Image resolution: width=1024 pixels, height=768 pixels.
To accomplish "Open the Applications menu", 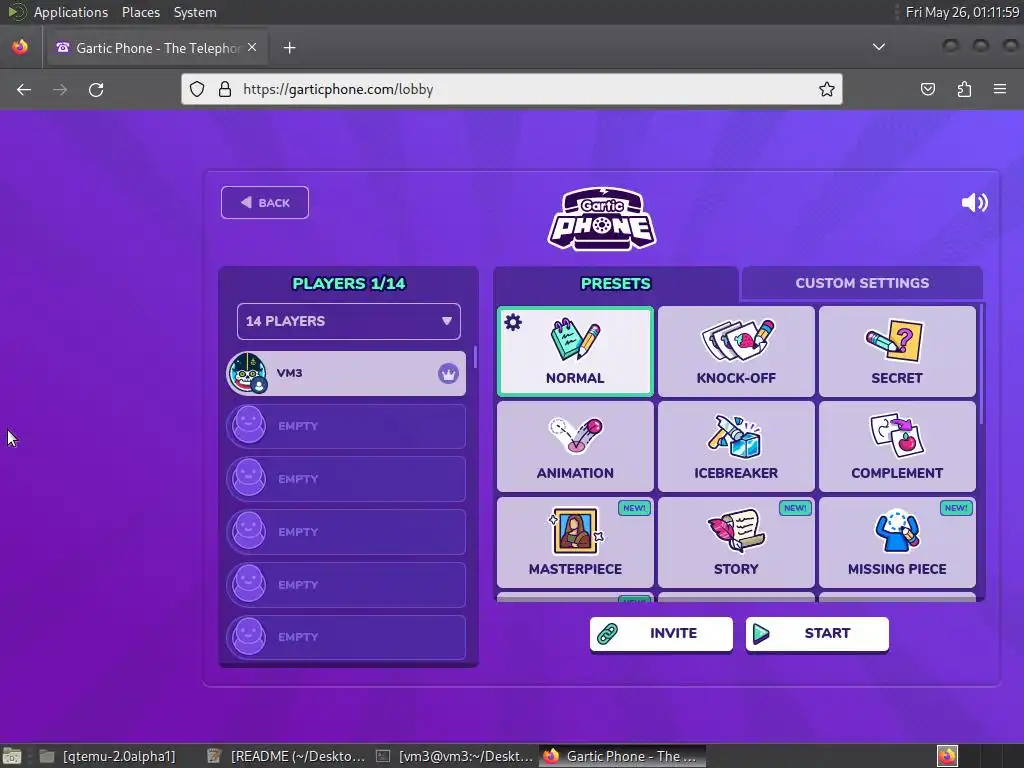I will (x=71, y=12).
